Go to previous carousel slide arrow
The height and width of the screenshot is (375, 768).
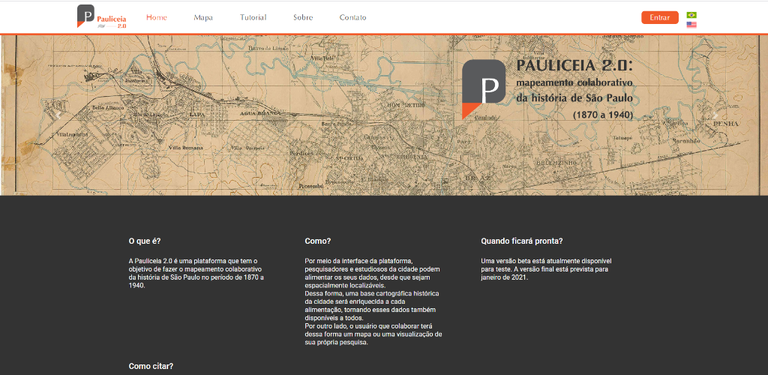(58, 116)
